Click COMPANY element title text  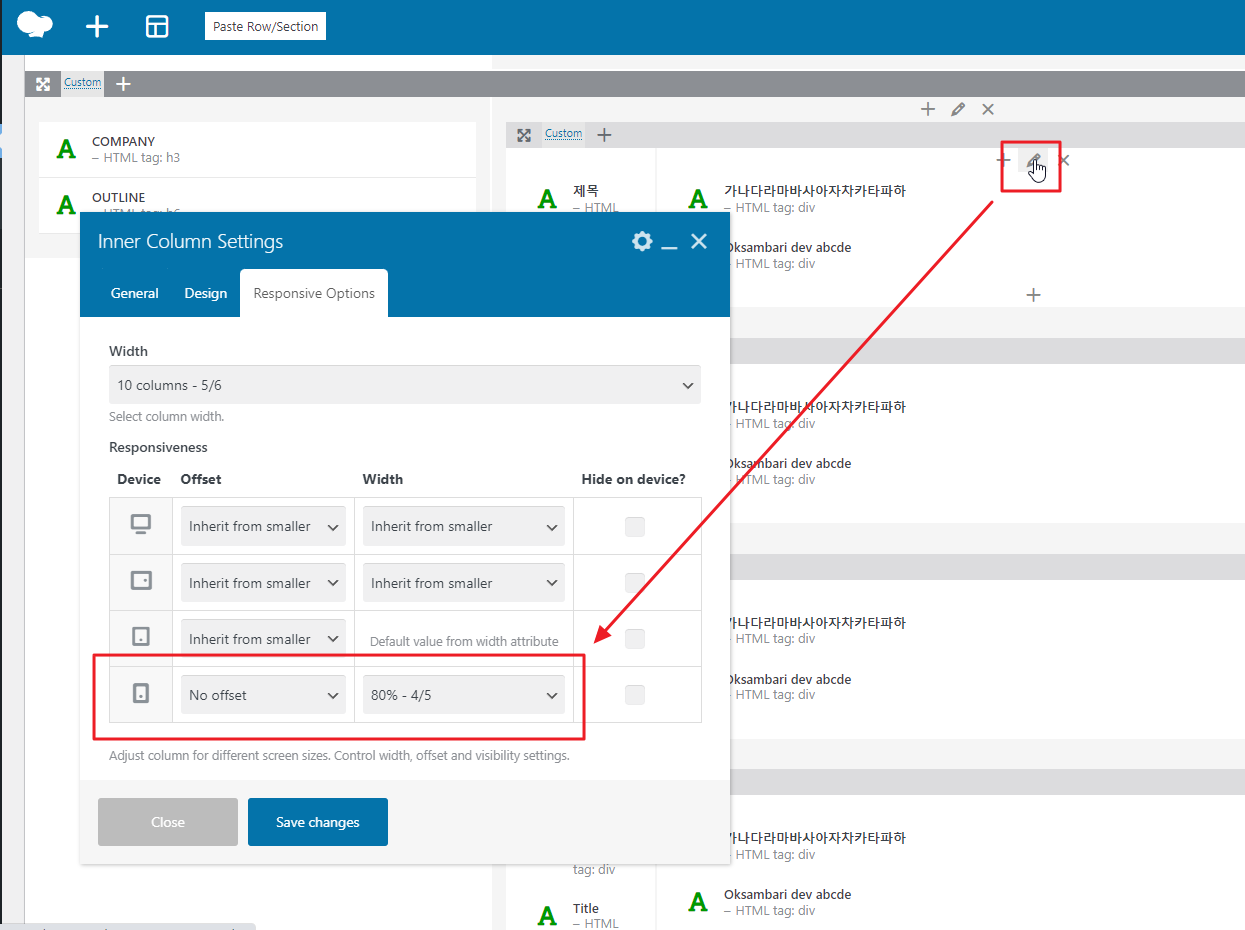coord(123,142)
